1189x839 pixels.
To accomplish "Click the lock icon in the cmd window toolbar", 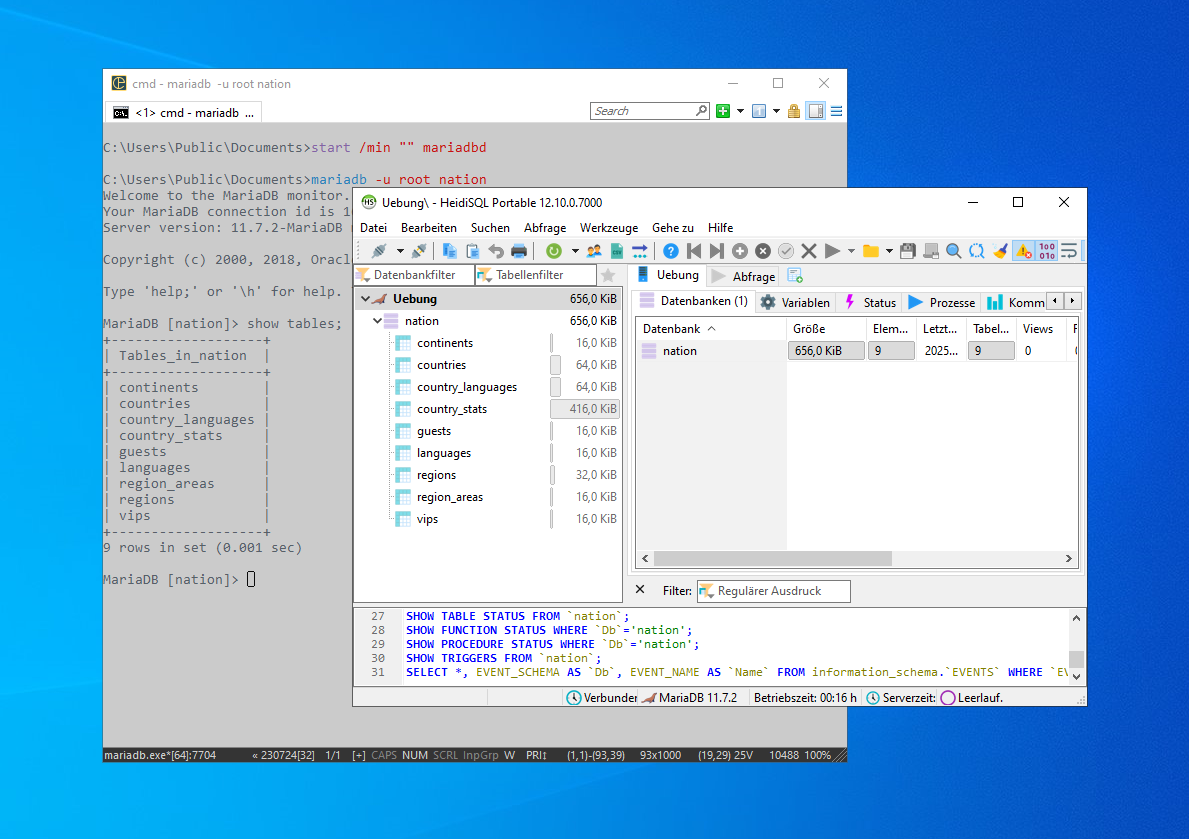I will [x=794, y=111].
